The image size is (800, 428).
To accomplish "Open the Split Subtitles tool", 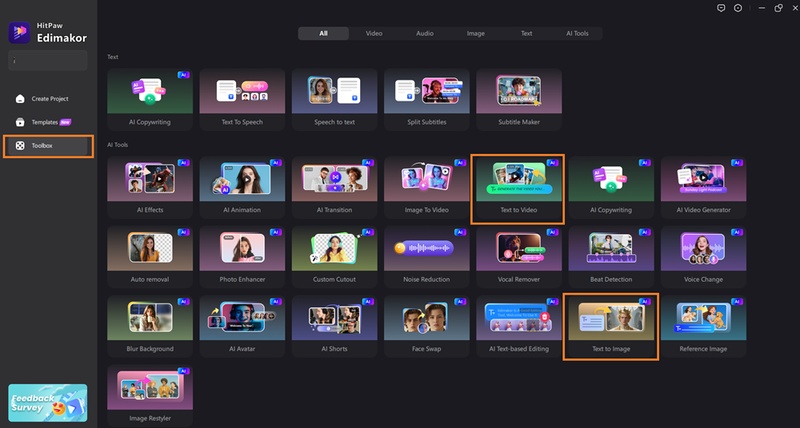I will (427, 99).
